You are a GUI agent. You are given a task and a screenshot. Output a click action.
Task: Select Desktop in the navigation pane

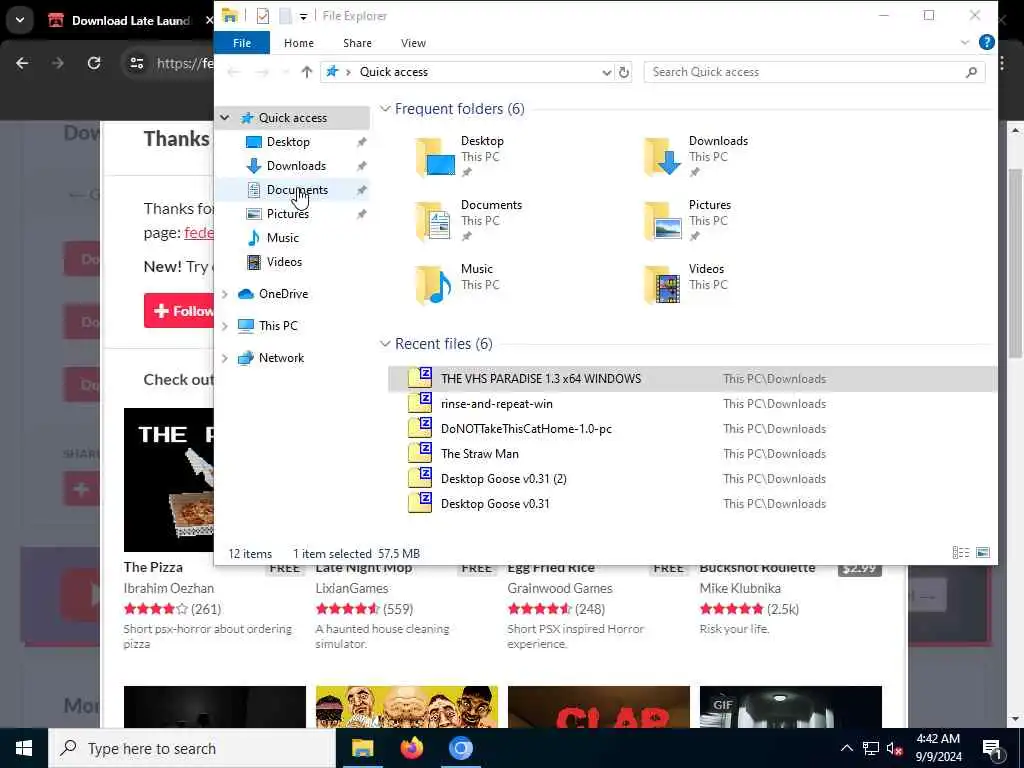[x=288, y=142]
